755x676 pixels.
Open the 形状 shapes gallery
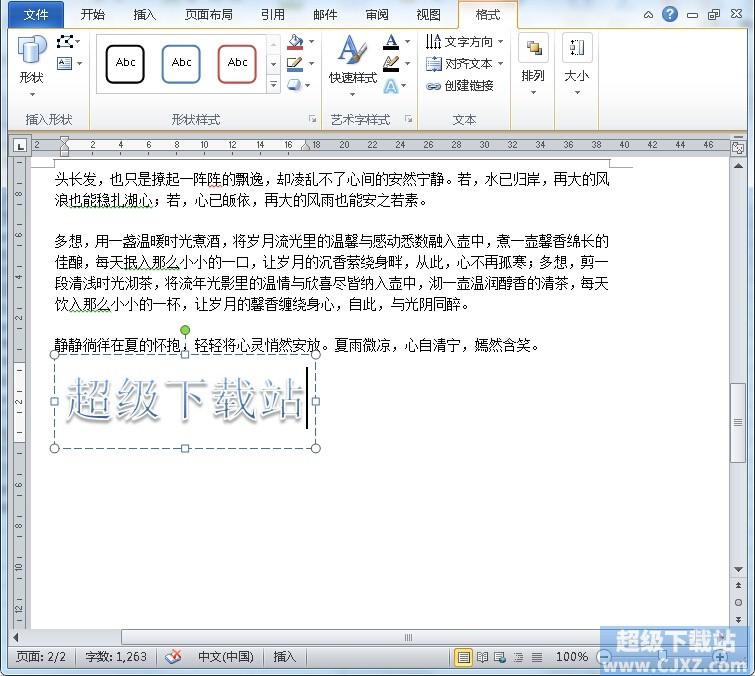coord(31,62)
